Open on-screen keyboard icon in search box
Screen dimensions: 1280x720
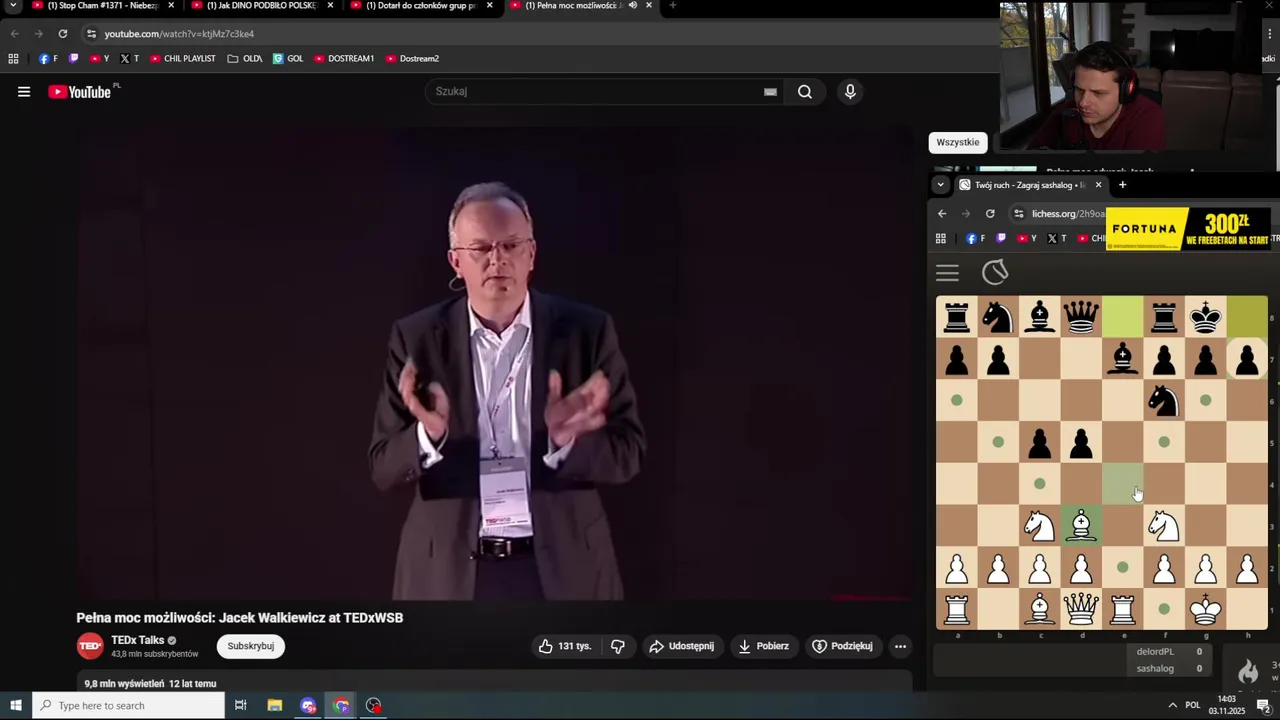(x=770, y=92)
